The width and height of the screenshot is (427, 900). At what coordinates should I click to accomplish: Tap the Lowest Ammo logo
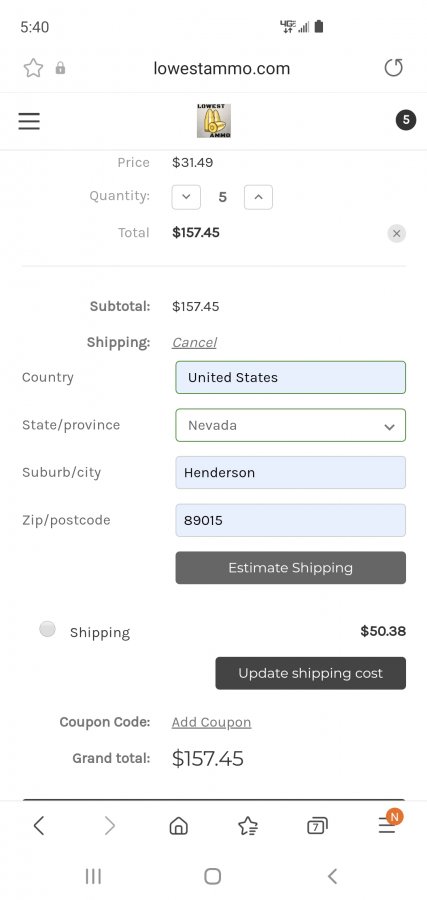(214, 121)
